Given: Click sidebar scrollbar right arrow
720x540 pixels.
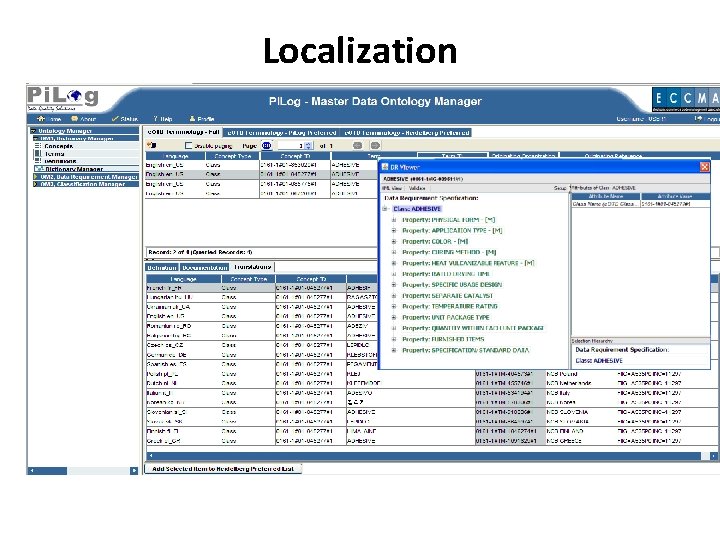Looking at the screenshot, I should pyautogui.click(x=134, y=471).
